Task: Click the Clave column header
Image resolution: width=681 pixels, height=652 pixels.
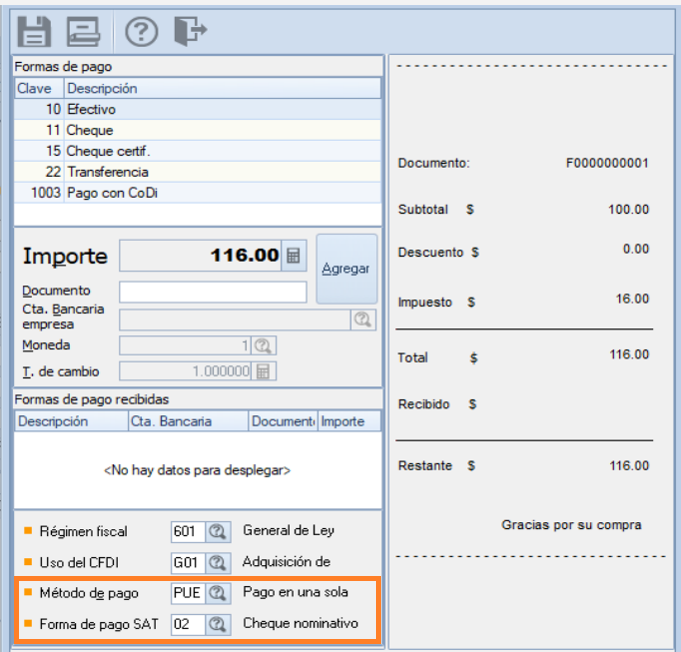Action: point(39,89)
